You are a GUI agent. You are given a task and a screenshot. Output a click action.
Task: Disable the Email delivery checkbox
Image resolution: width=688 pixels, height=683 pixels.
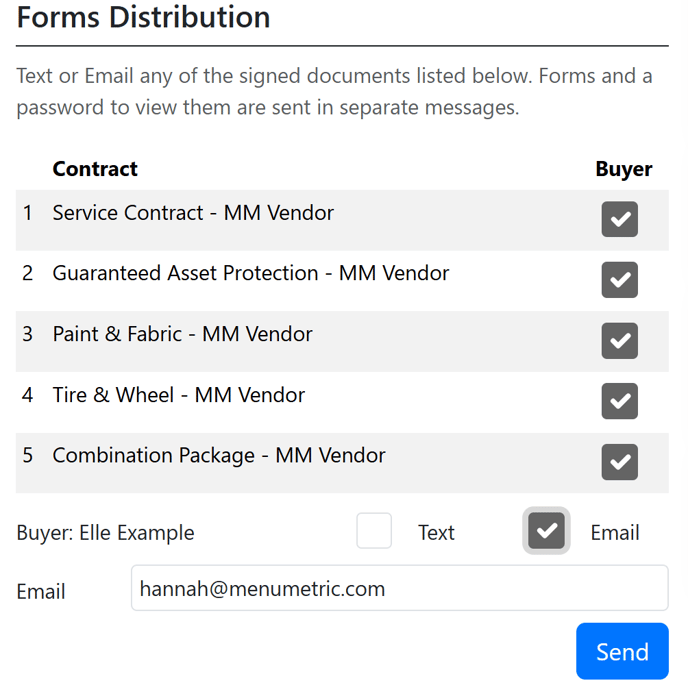(547, 531)
